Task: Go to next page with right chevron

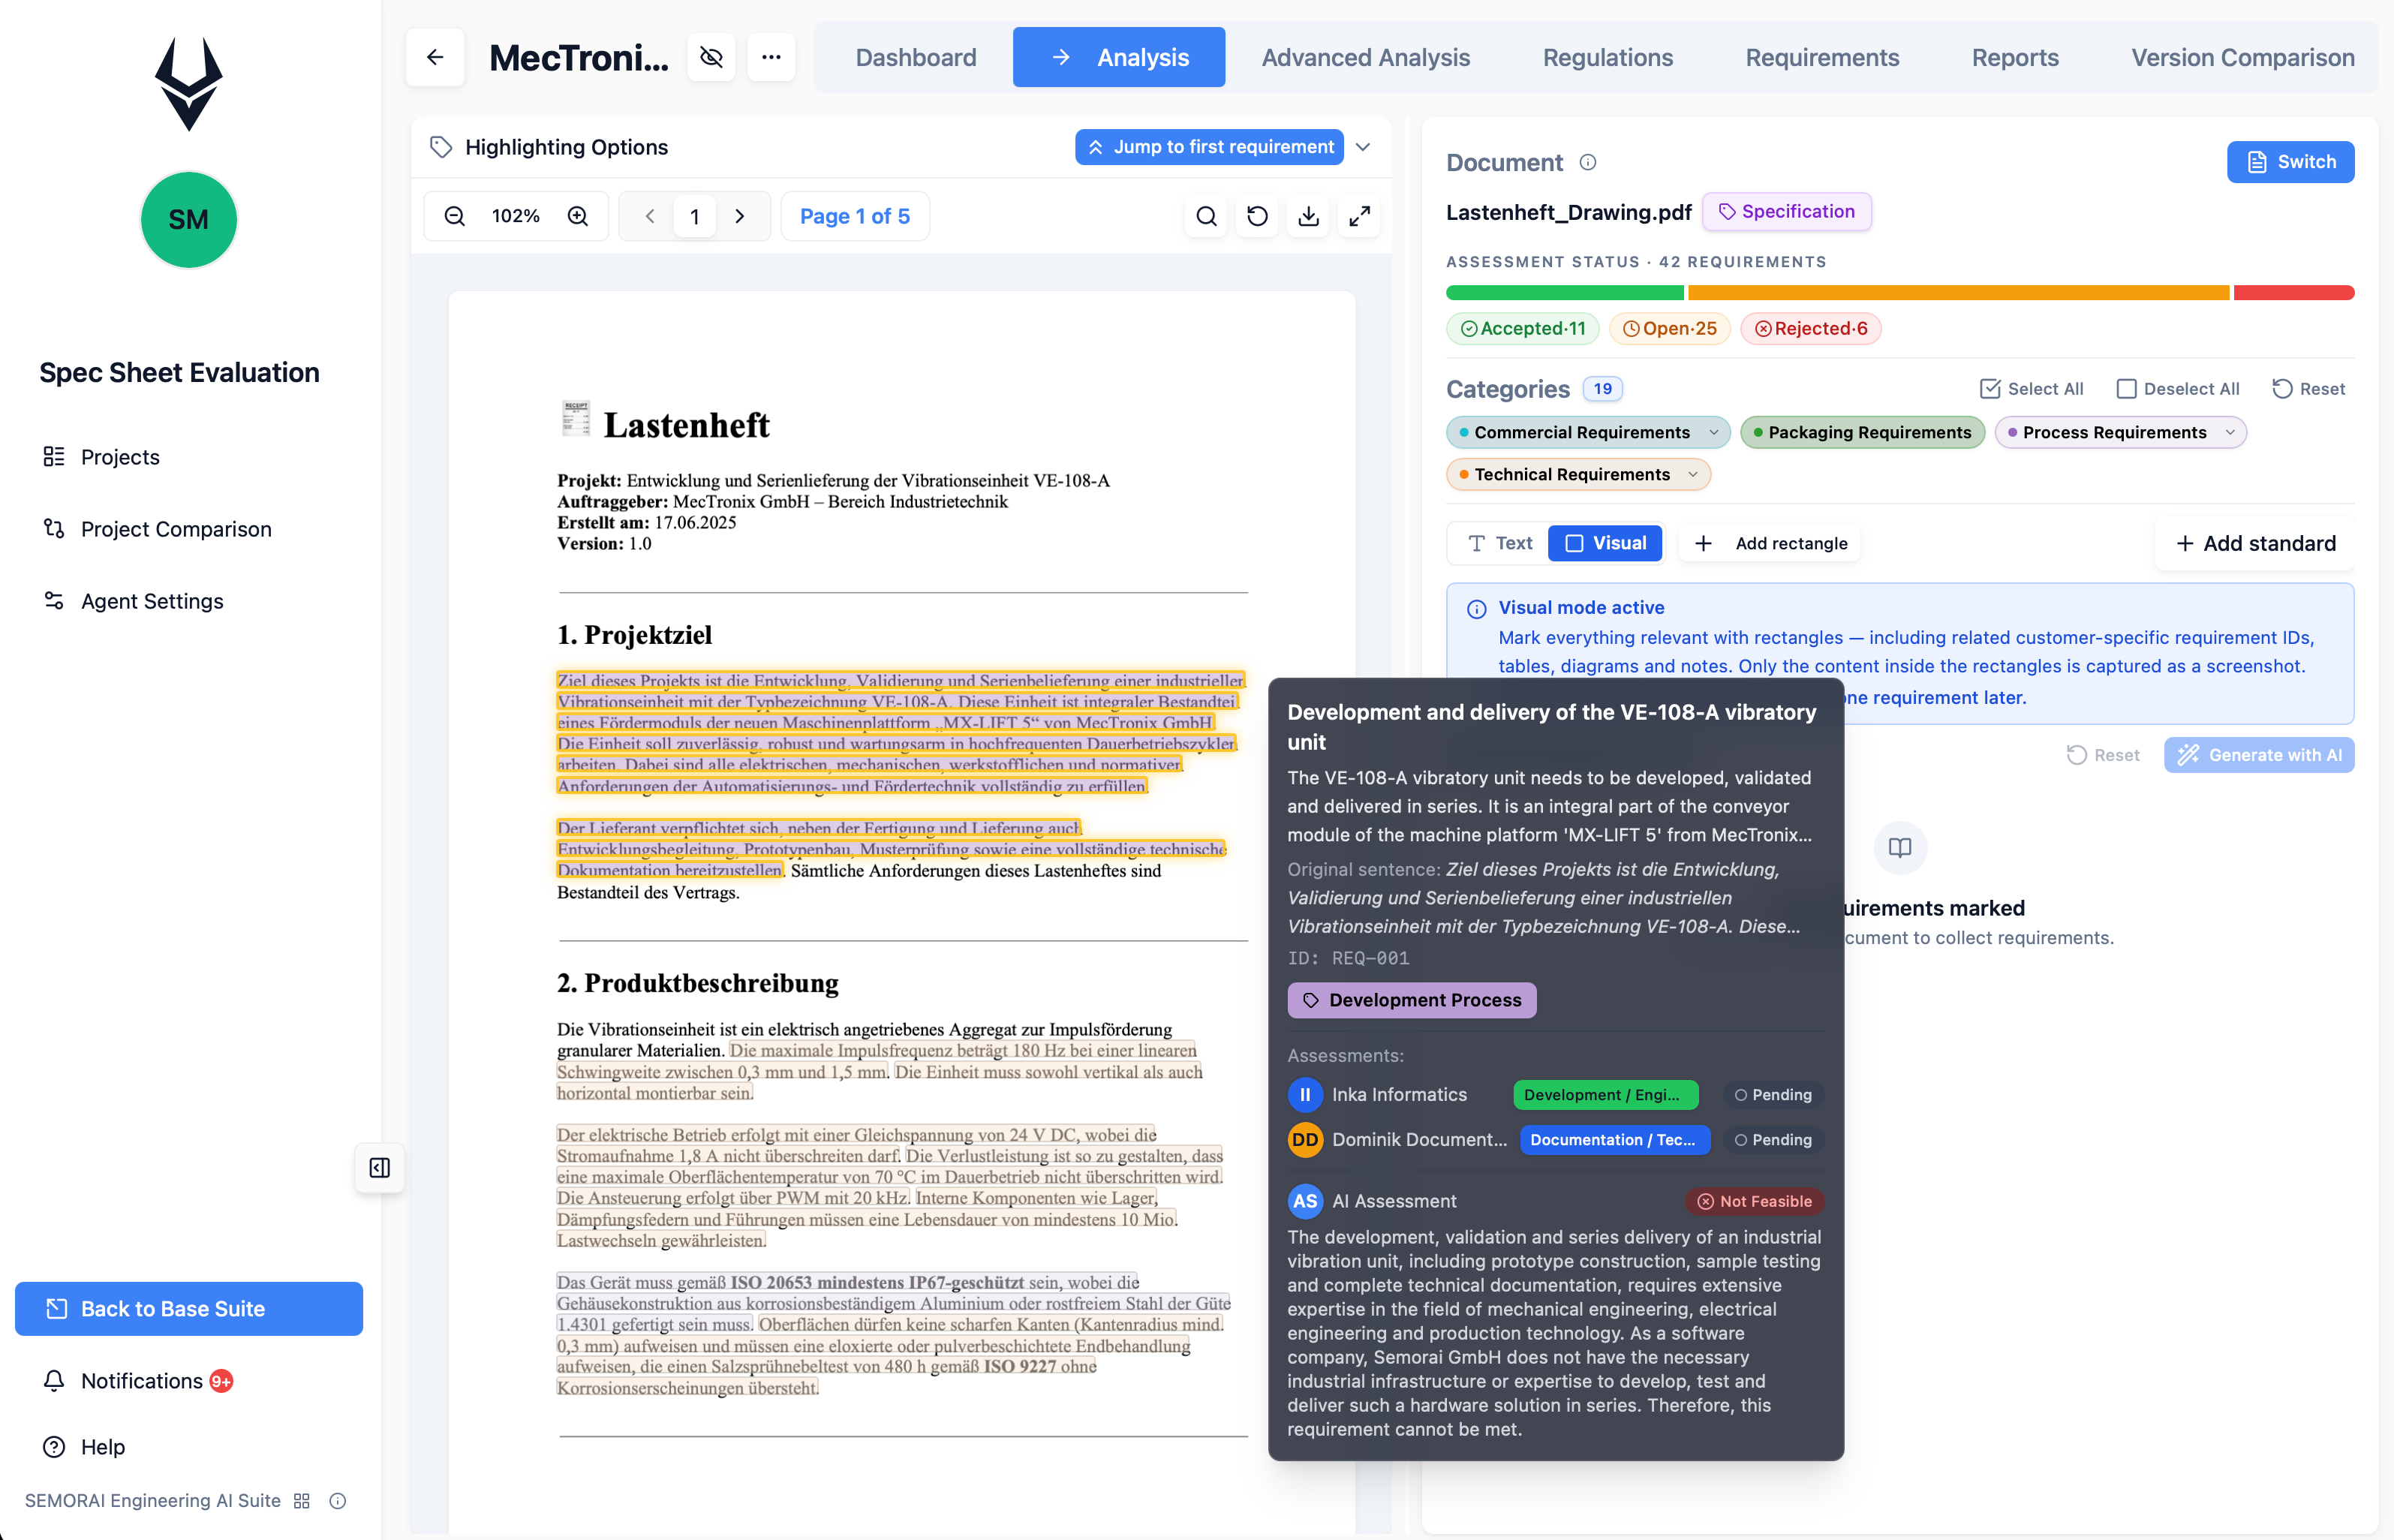Action: click(740, 216)
